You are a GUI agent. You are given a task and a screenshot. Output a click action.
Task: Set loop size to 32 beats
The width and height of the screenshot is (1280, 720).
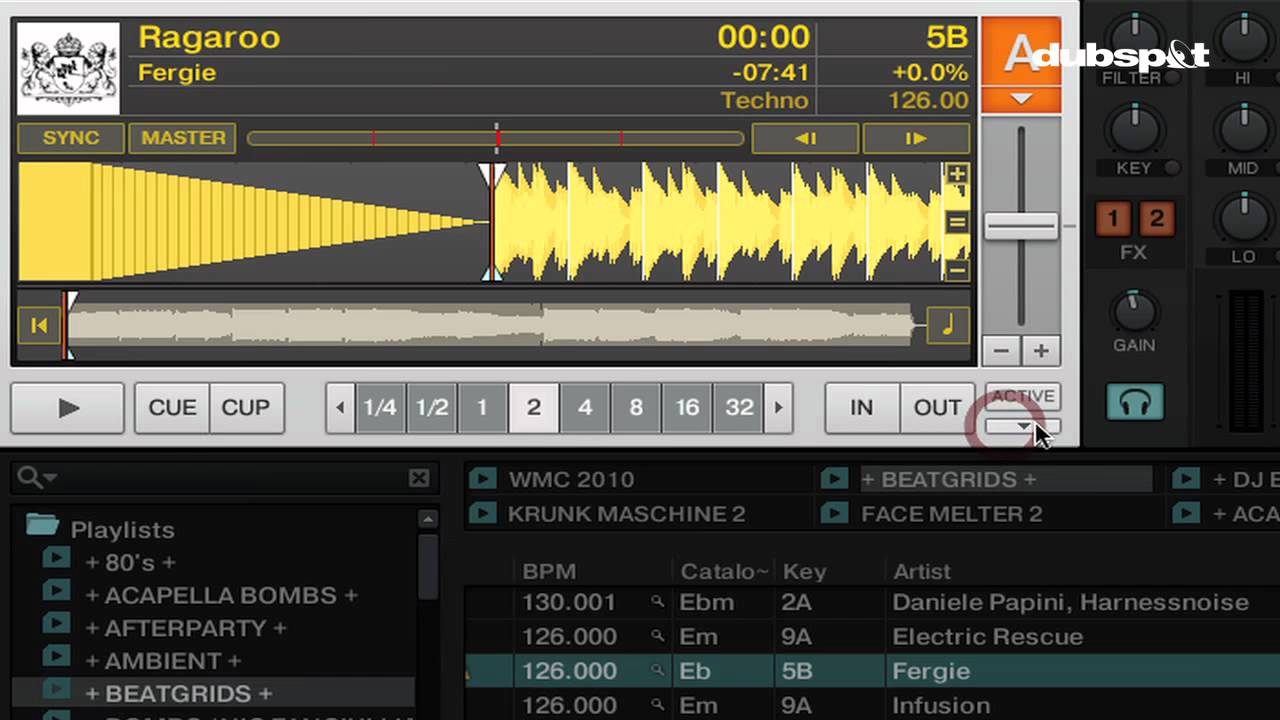[x=739, y=407]
